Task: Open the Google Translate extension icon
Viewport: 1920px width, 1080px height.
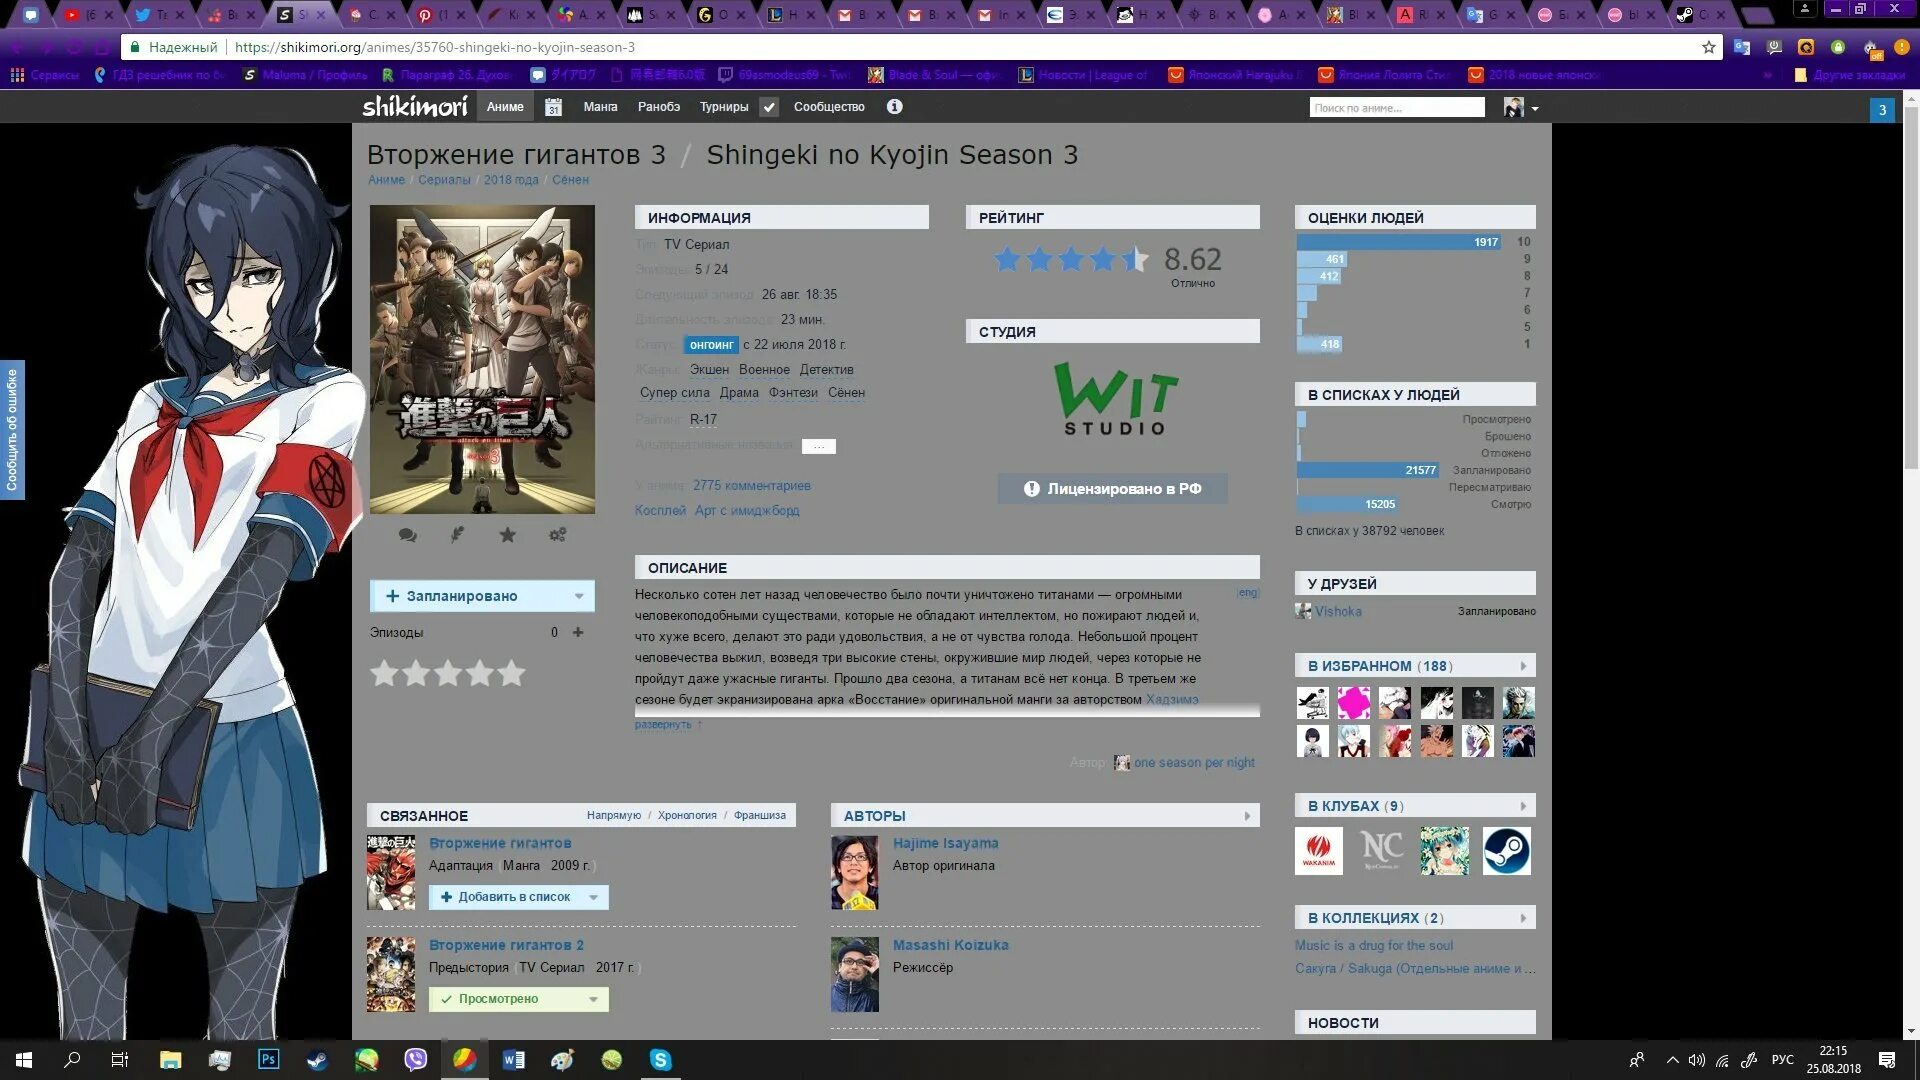Action: coord(1741,47)
